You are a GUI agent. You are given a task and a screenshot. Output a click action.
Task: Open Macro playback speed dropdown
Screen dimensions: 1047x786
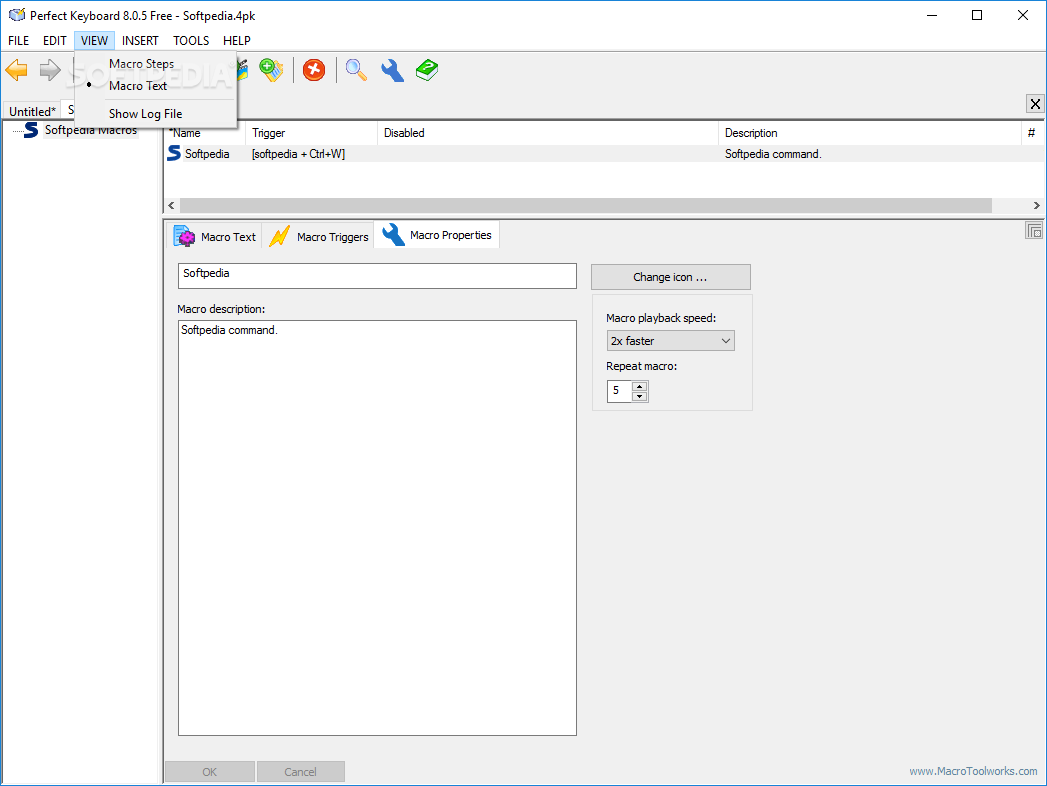coord(670,341)
